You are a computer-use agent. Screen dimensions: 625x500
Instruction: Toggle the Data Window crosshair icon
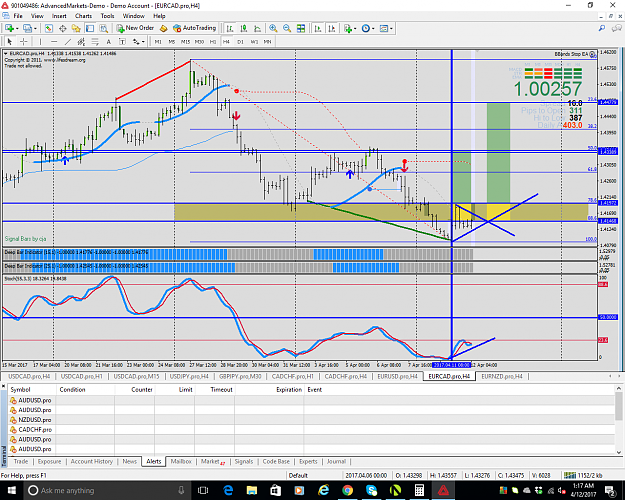click(63, 28)
